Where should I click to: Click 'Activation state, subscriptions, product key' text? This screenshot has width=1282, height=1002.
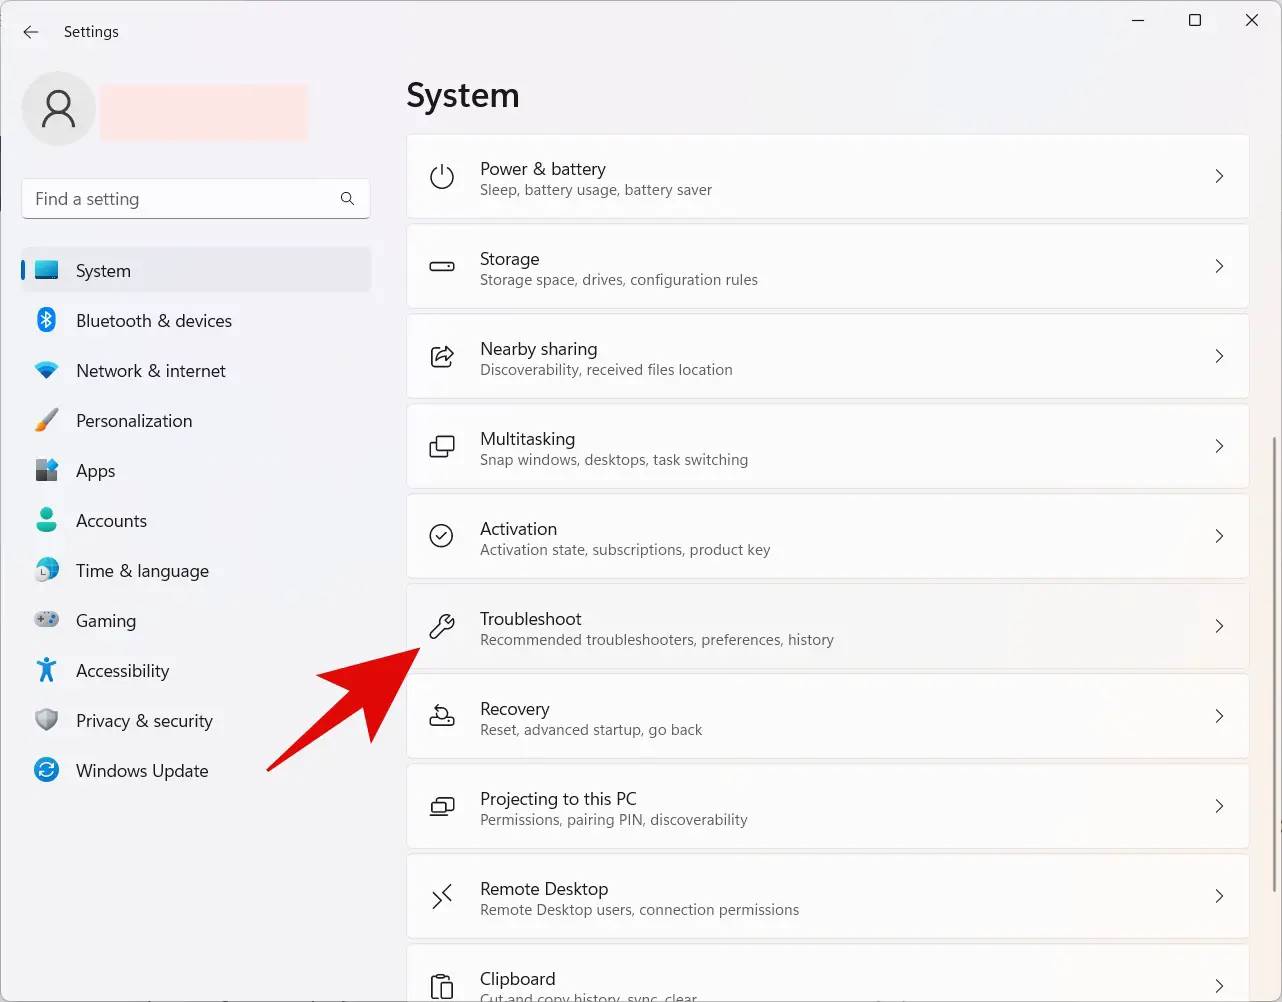click(x=625, y=550)
